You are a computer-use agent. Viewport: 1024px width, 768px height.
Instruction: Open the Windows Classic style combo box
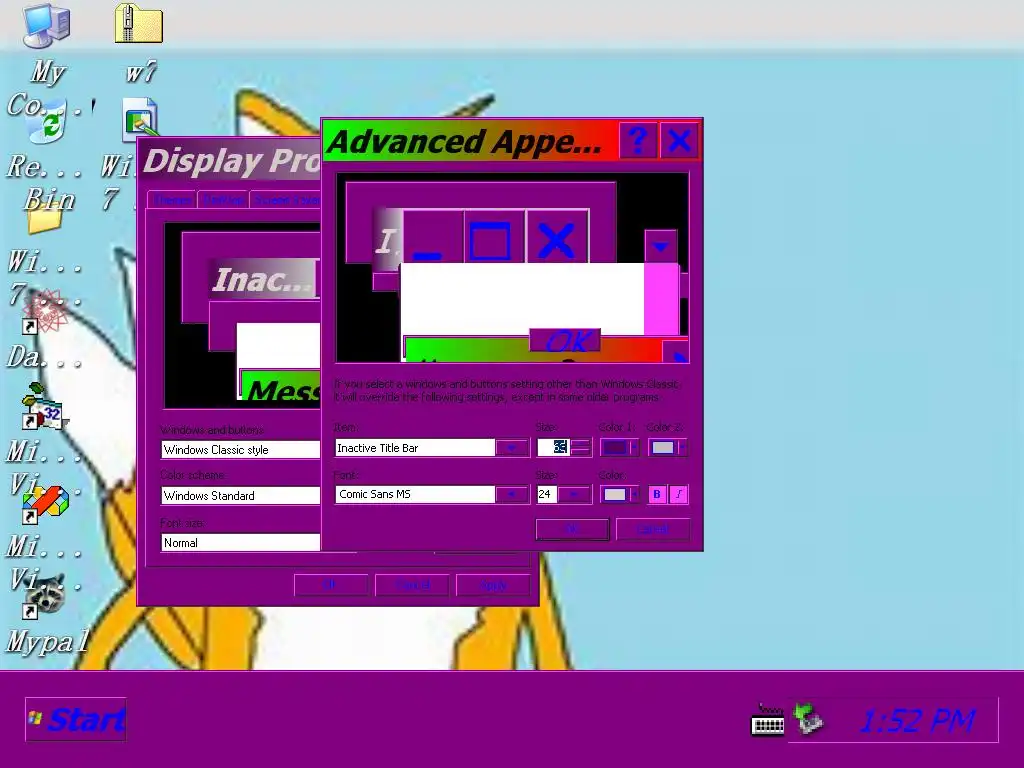(x=240, y=449)
